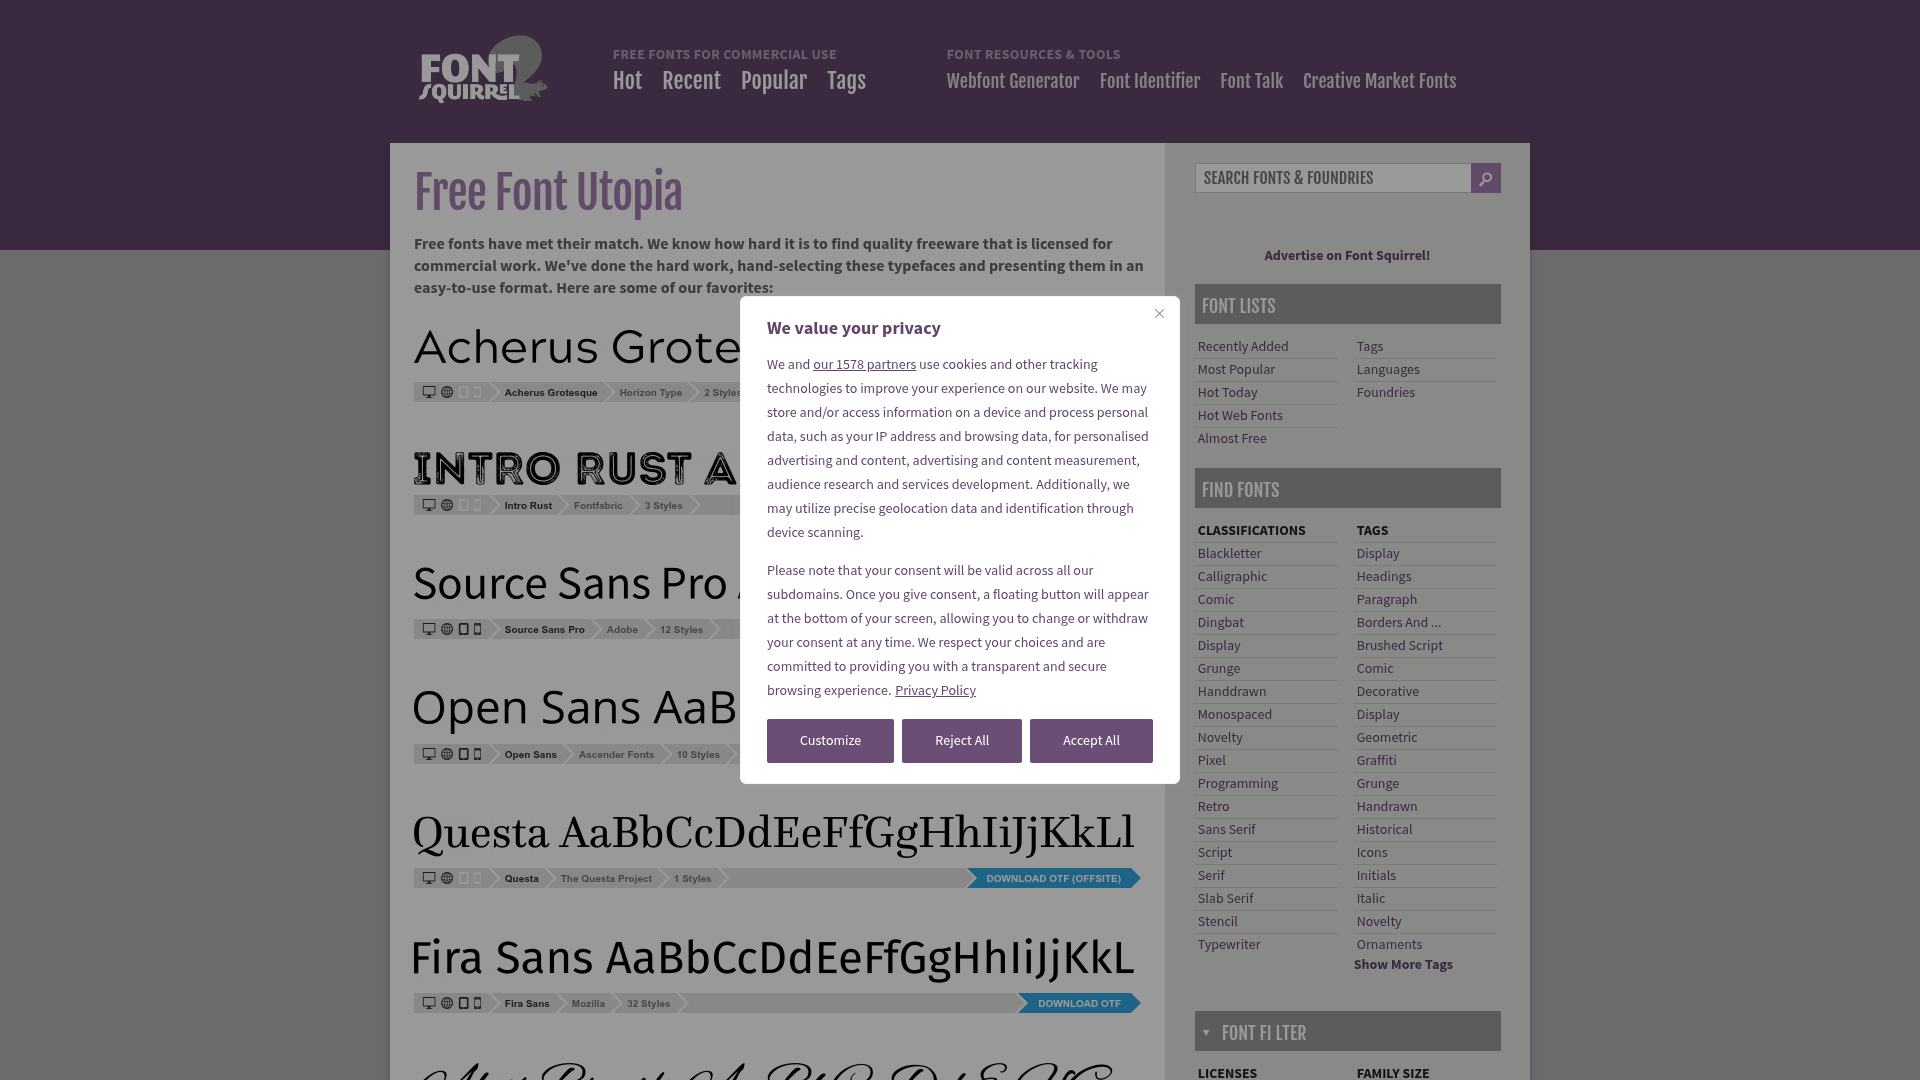The image size is (1920, 1080).
Task: Select Ornaments tag
Action: [x=1389, y=945]
